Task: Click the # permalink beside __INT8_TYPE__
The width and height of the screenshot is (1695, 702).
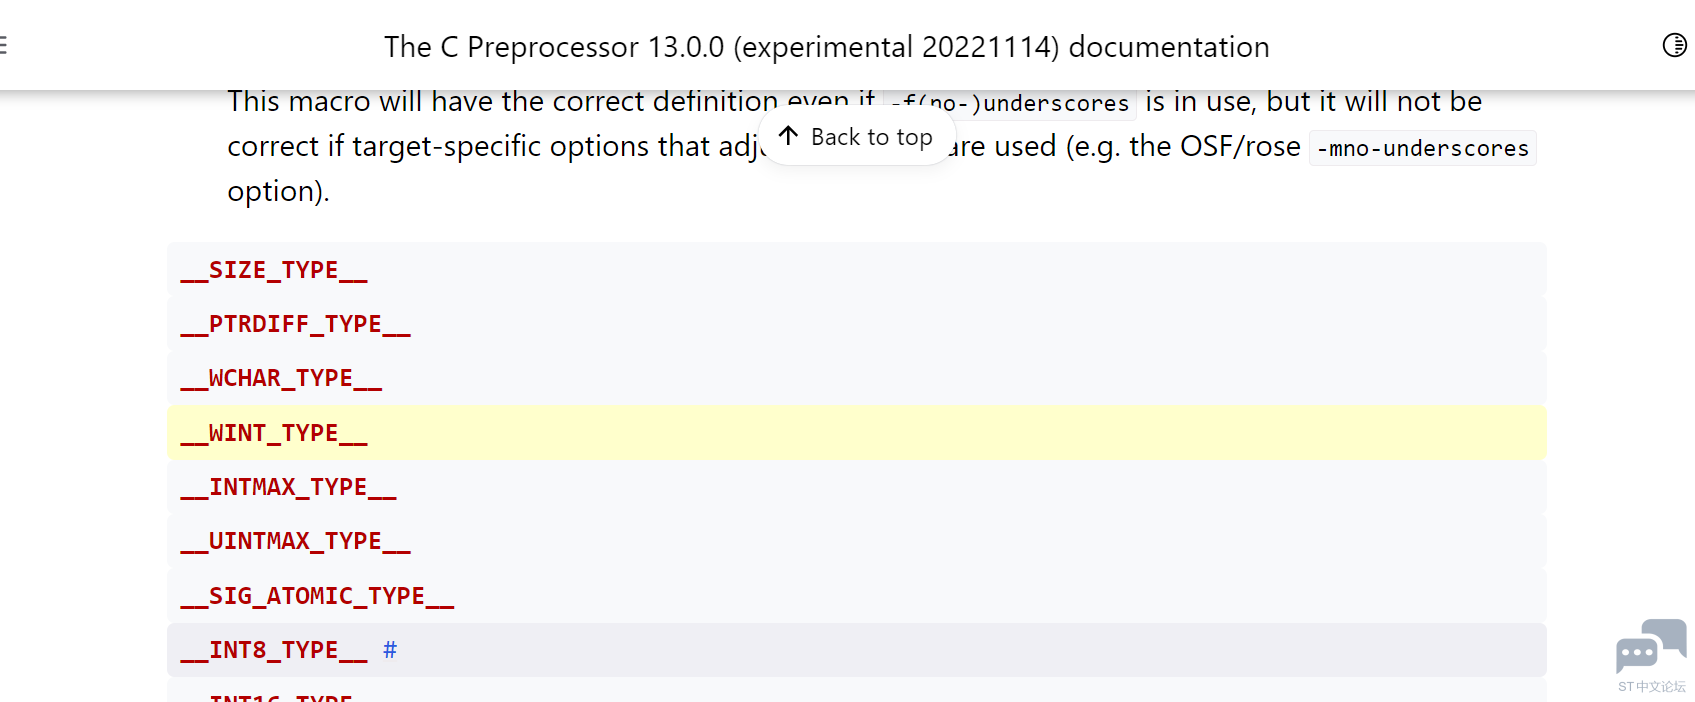Action: (390, 650)
